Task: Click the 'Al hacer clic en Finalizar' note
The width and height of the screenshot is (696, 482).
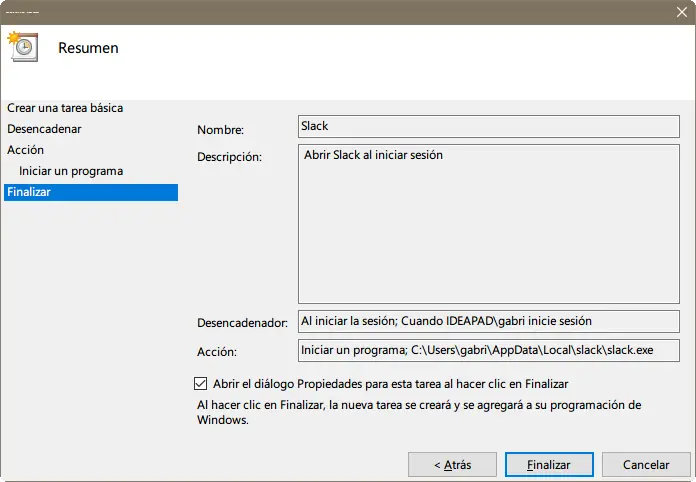Action: (x=419, y=412)
